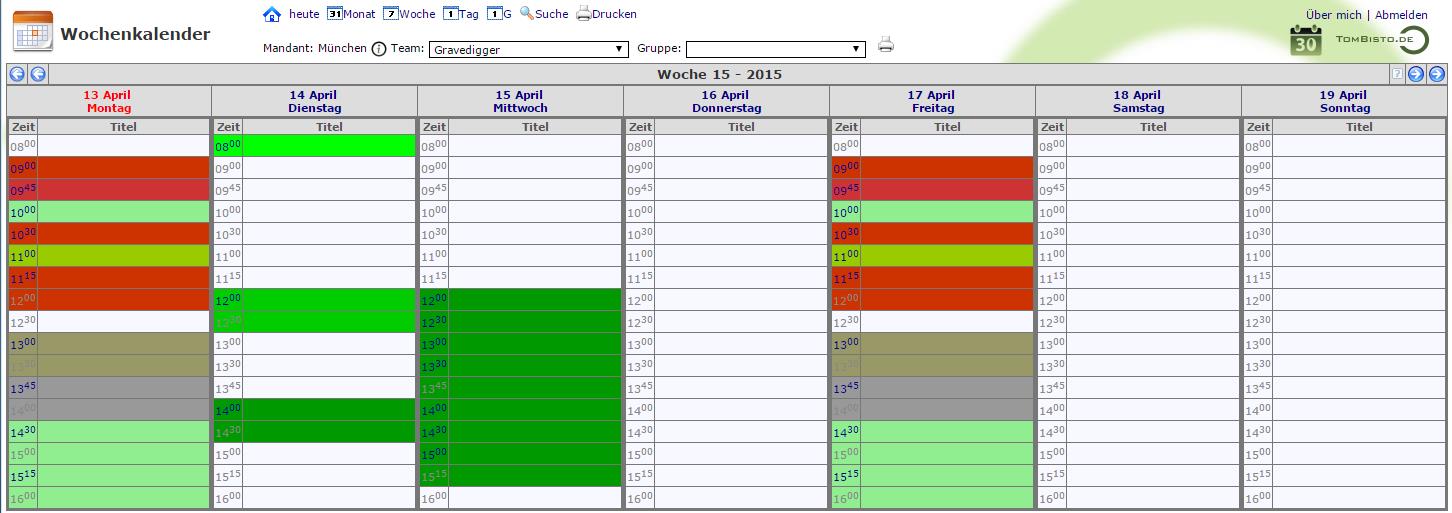Select the 14 April Dienstag header
Viewport: 1452px width, 513px height.
314,101
